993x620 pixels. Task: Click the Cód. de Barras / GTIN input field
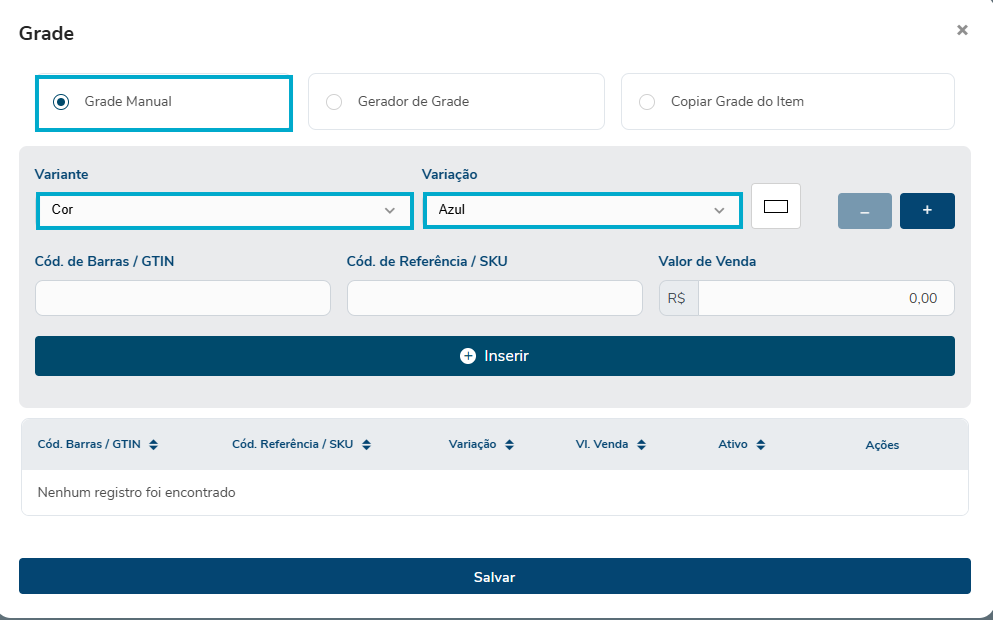click(x=183, y=298)
